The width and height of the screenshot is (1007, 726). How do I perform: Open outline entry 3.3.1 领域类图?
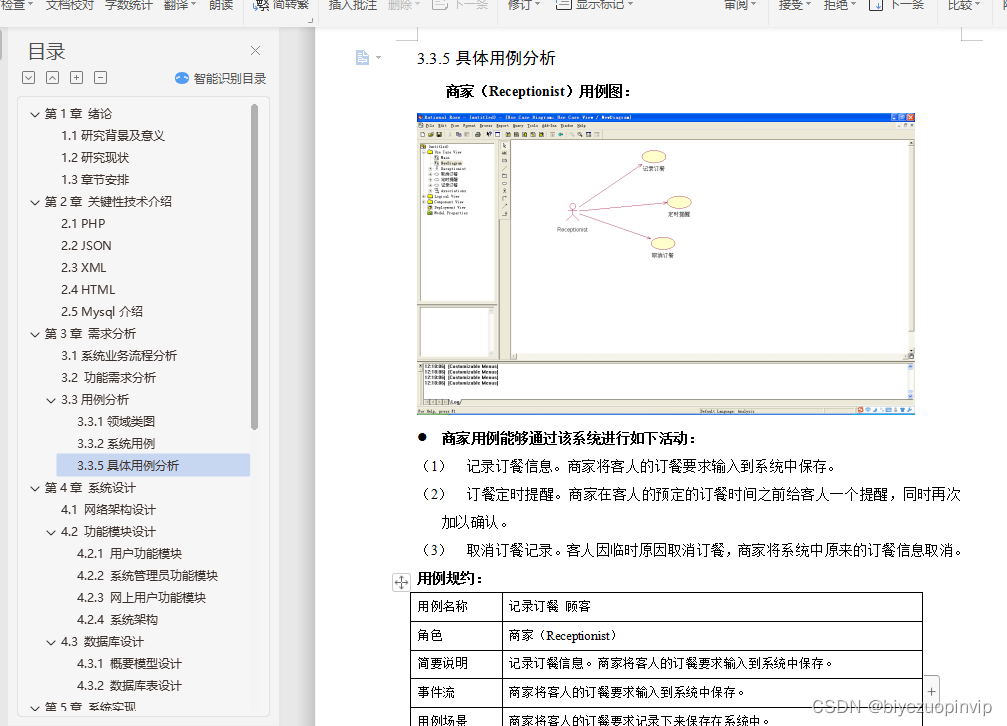coord(116,421)
